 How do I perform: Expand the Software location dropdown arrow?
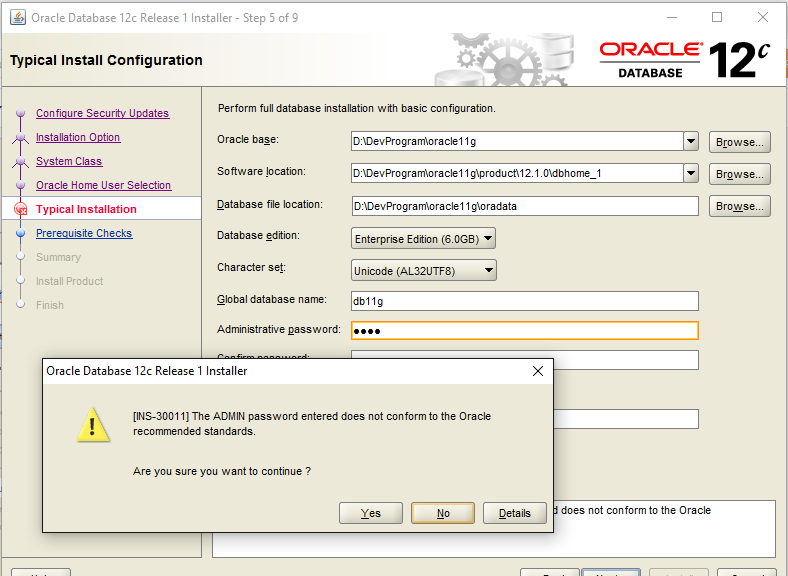click(x=691, y=173)
